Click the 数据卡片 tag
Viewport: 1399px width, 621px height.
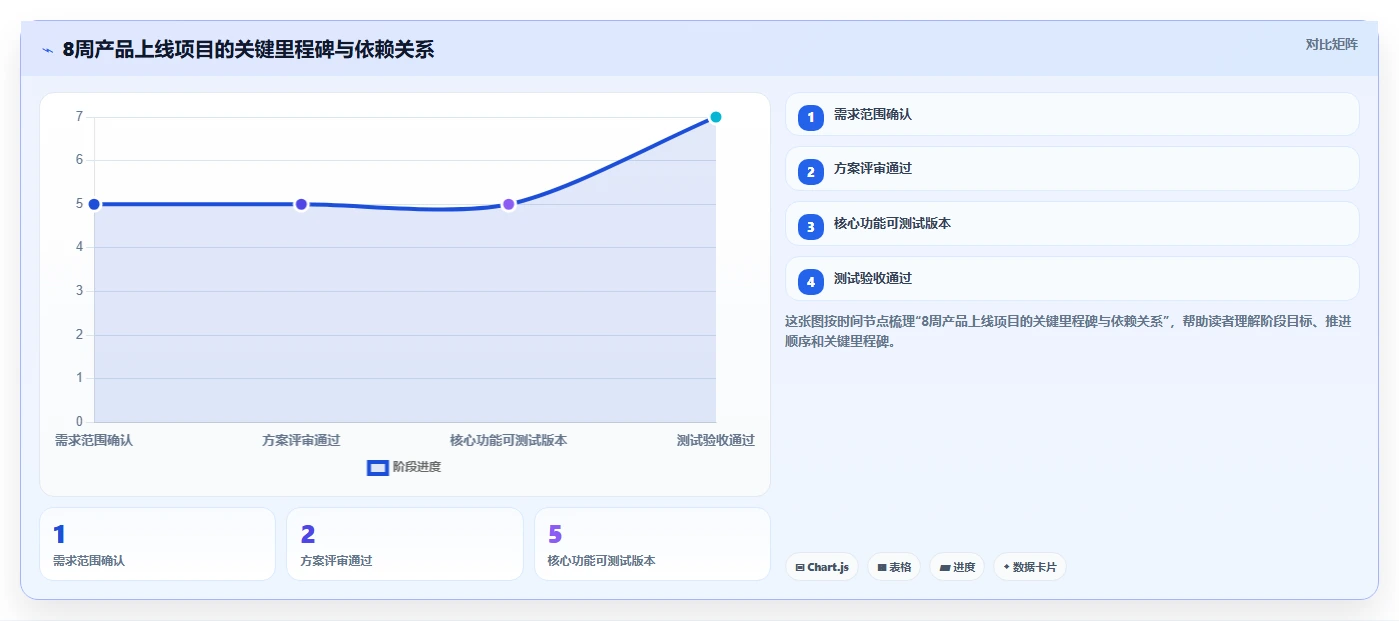[1029, 567]
